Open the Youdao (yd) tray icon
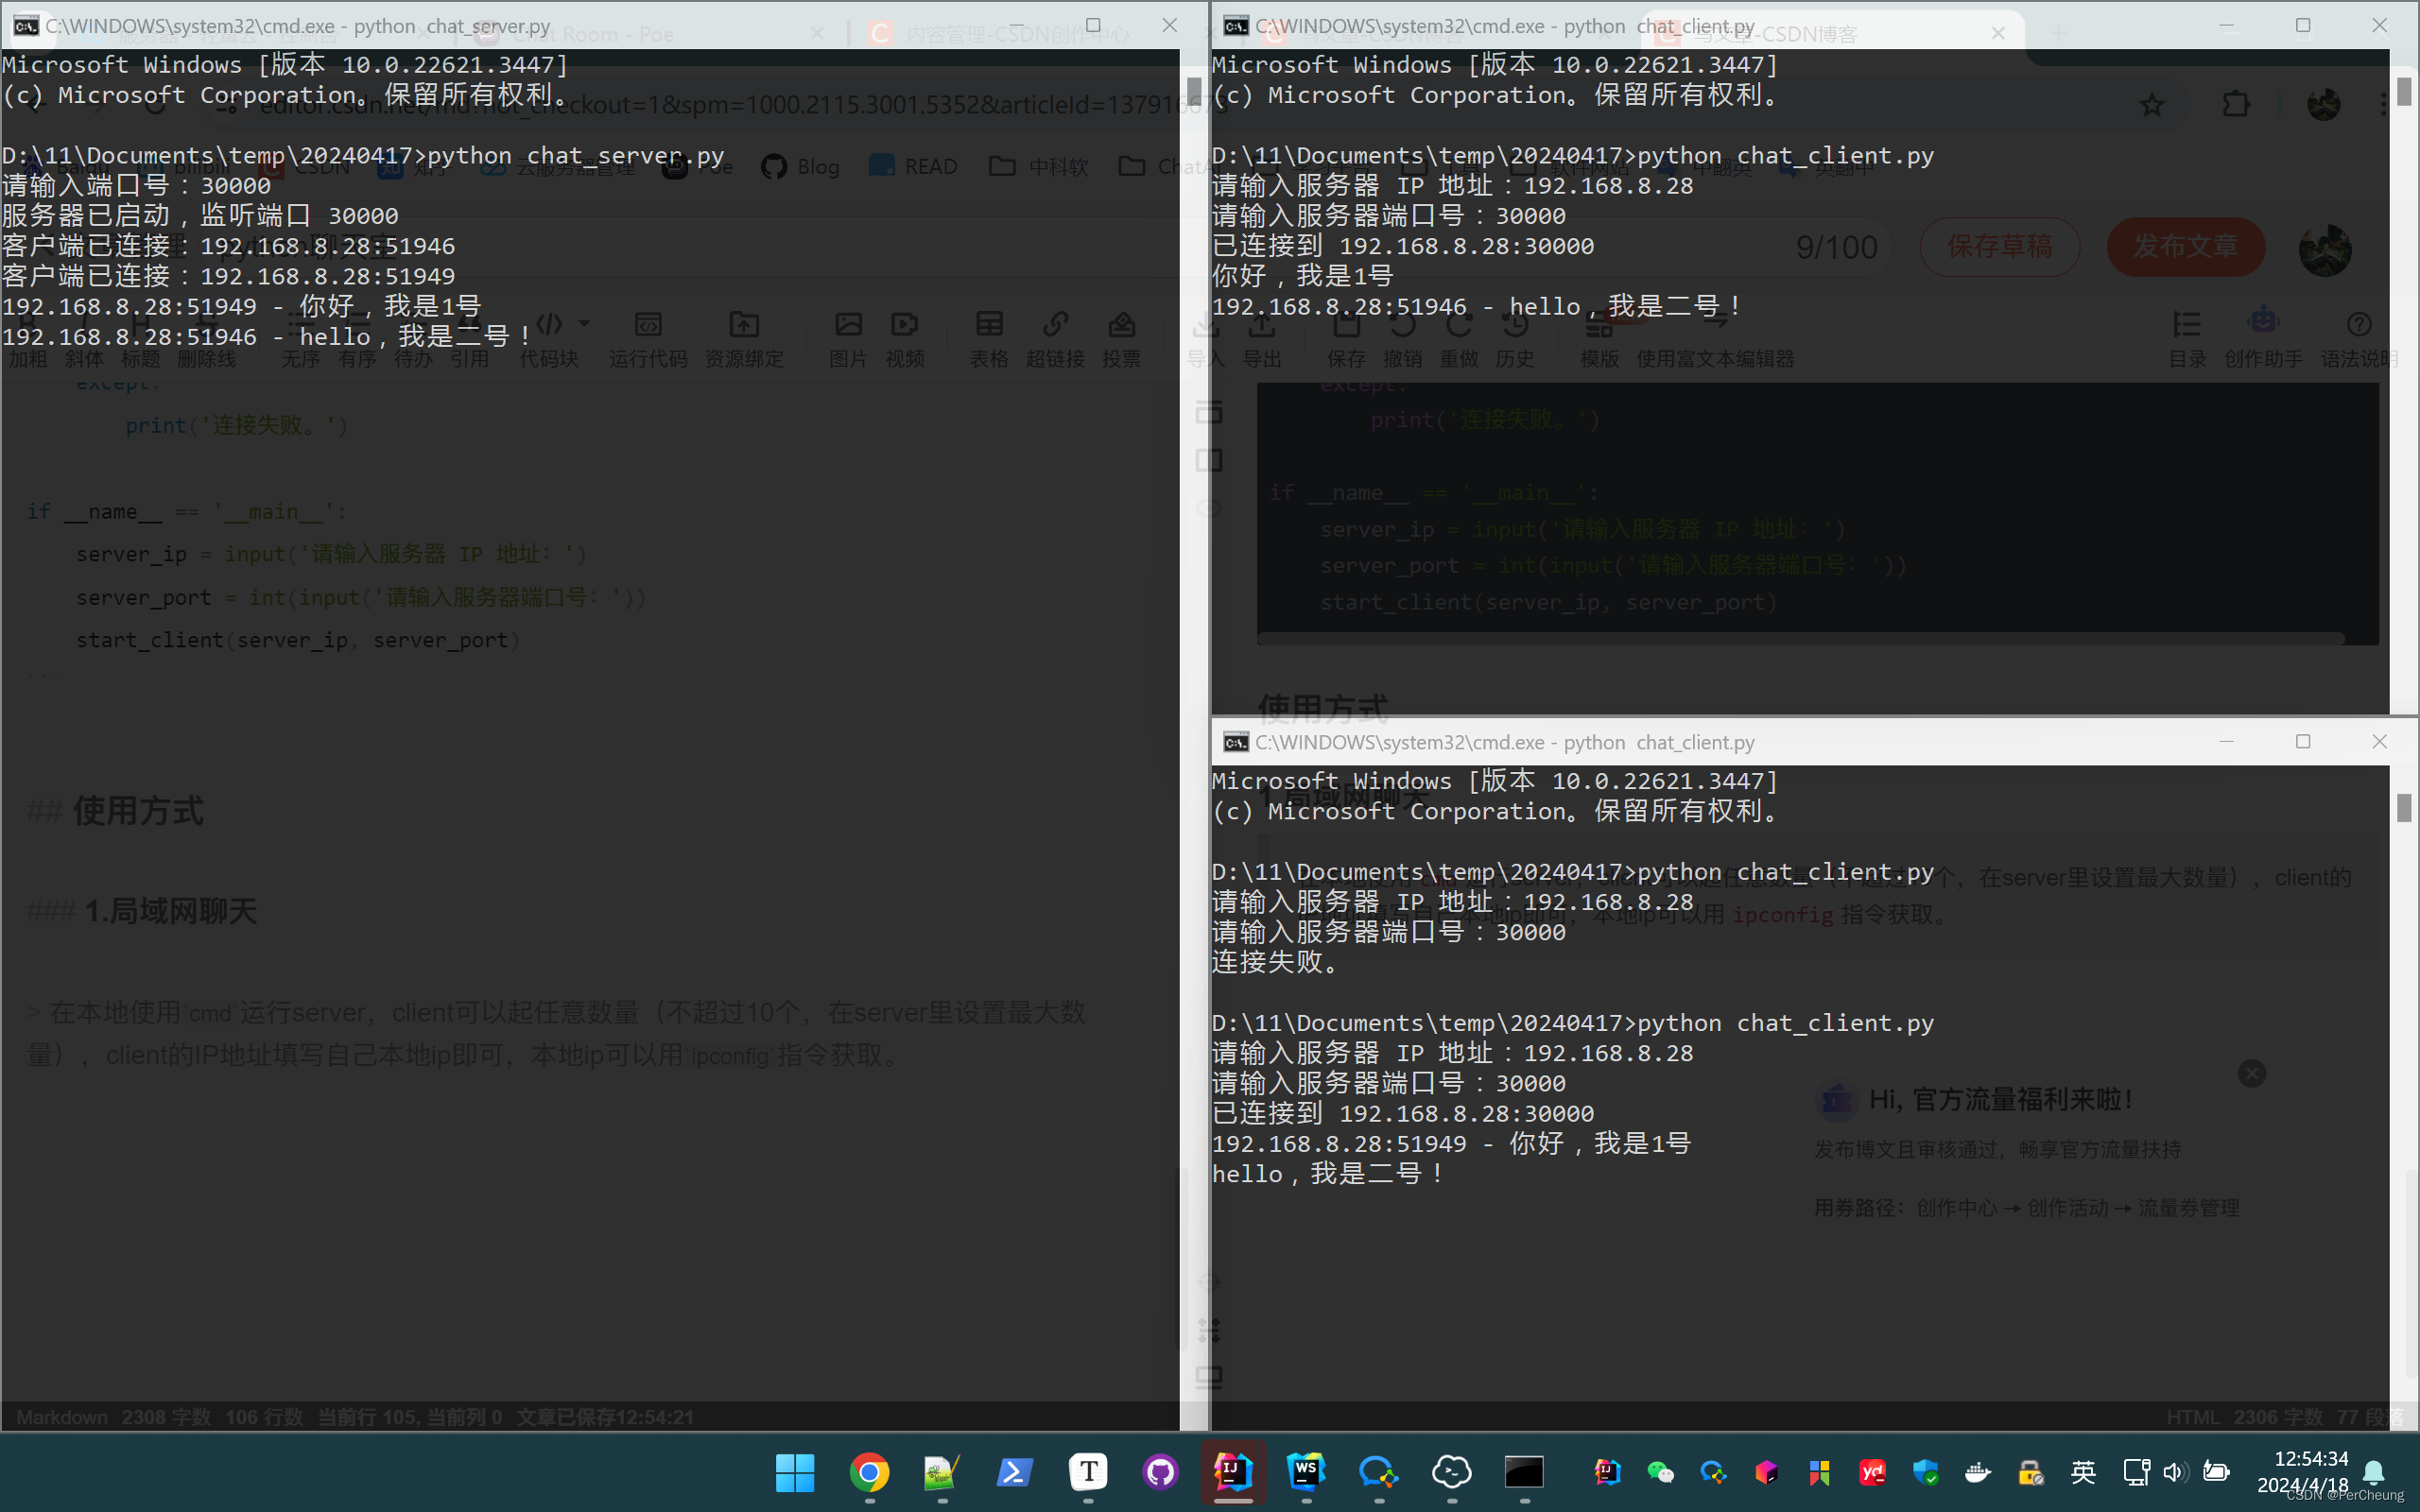 (x=1872, y=1472)
